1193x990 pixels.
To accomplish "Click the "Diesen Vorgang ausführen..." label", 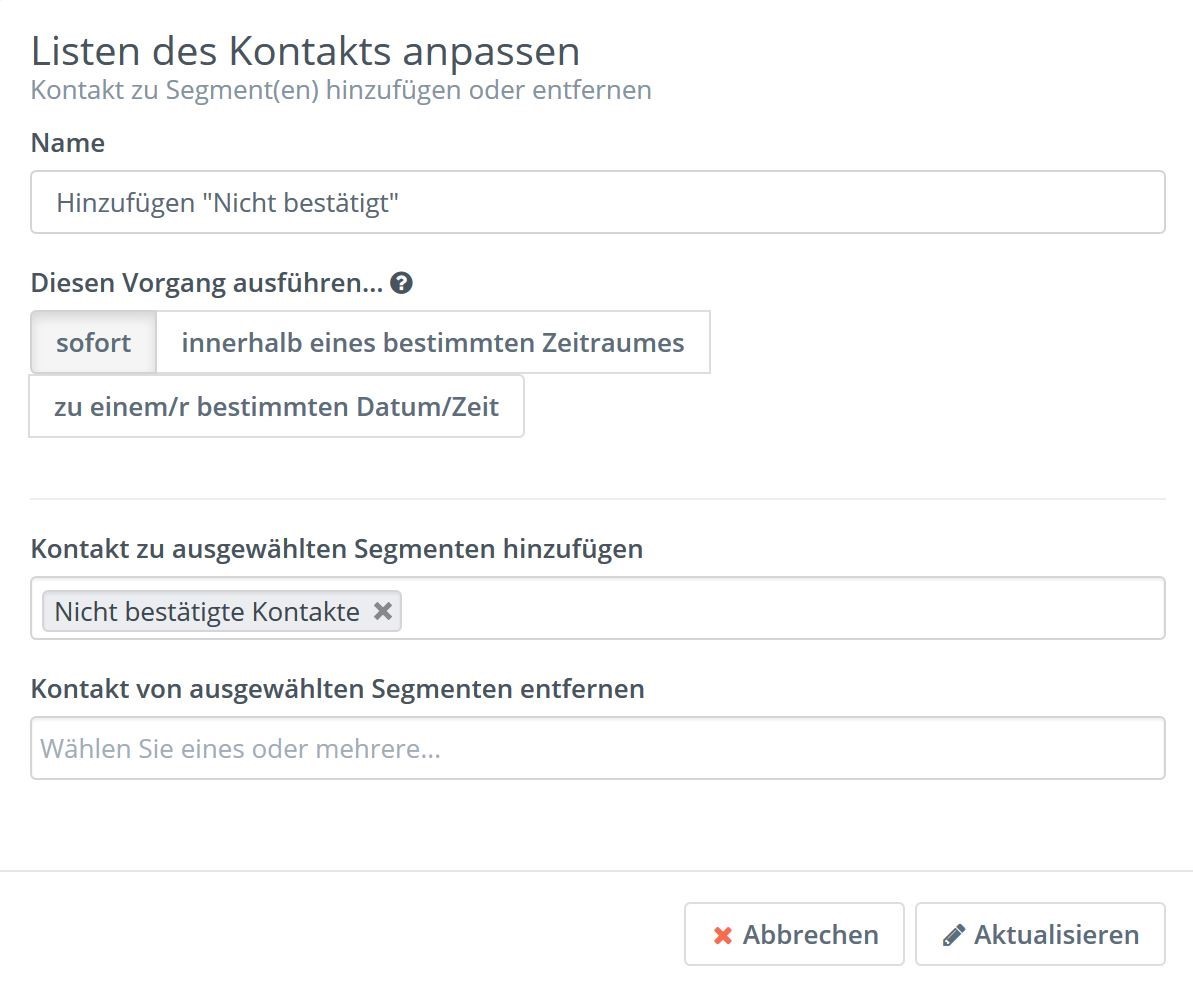I will pyautogui.click(x=207, y=283).
